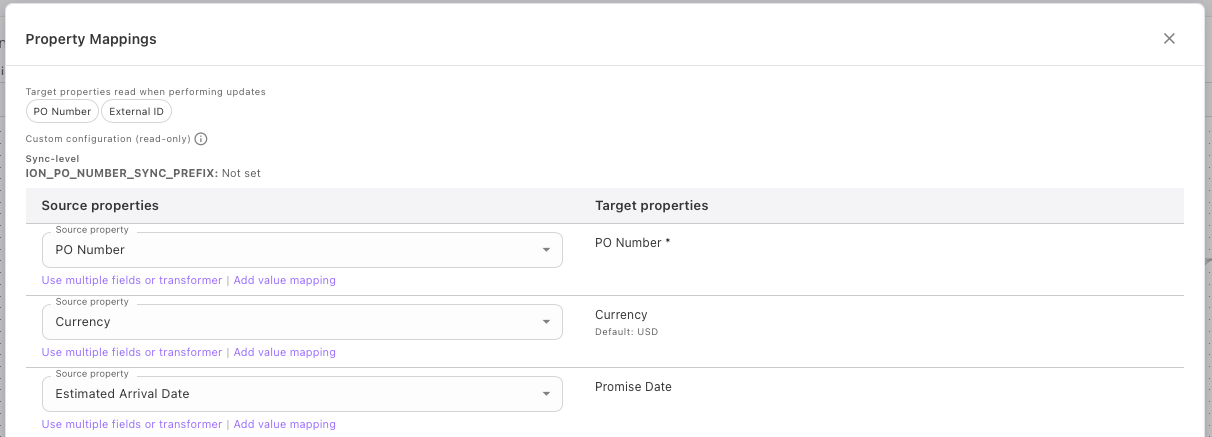The height and width of the screenshot is (437, 1212).
Task: Click the Promise Date target property label
Action: click(x=633, y=387)
